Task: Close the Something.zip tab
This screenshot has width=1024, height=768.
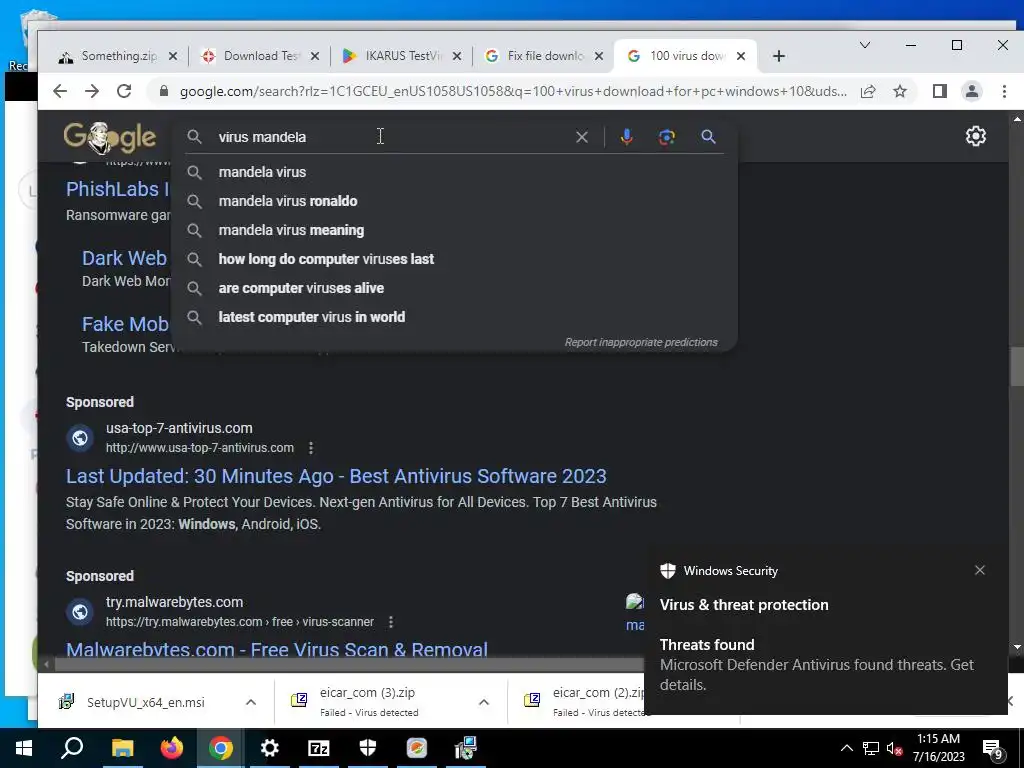Action: [172, 56]
